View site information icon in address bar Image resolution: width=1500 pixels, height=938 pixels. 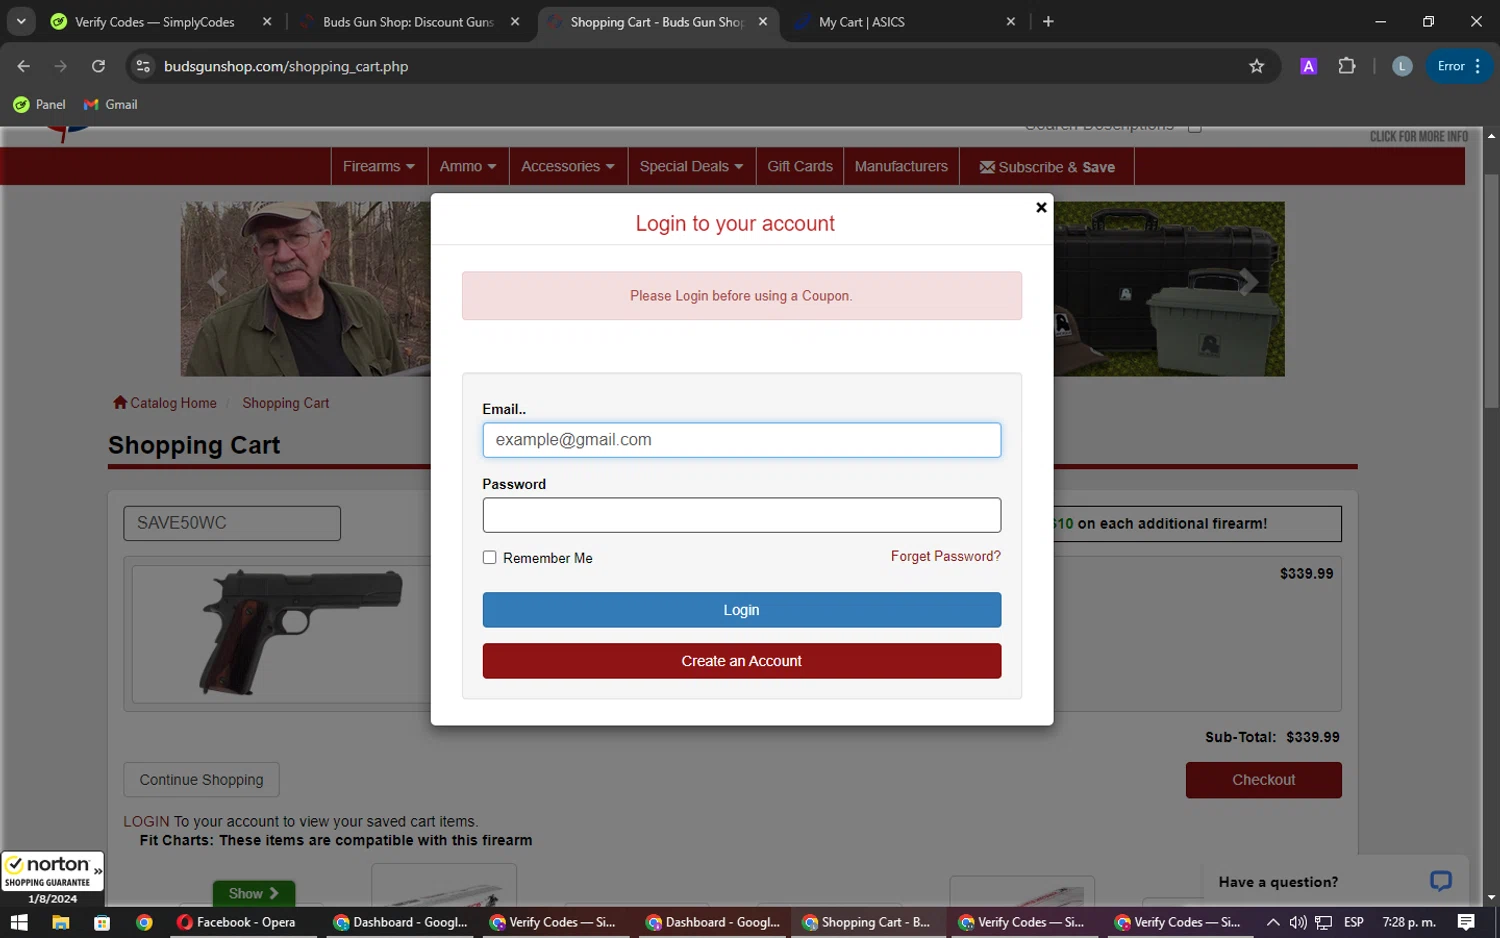[143, 66]
